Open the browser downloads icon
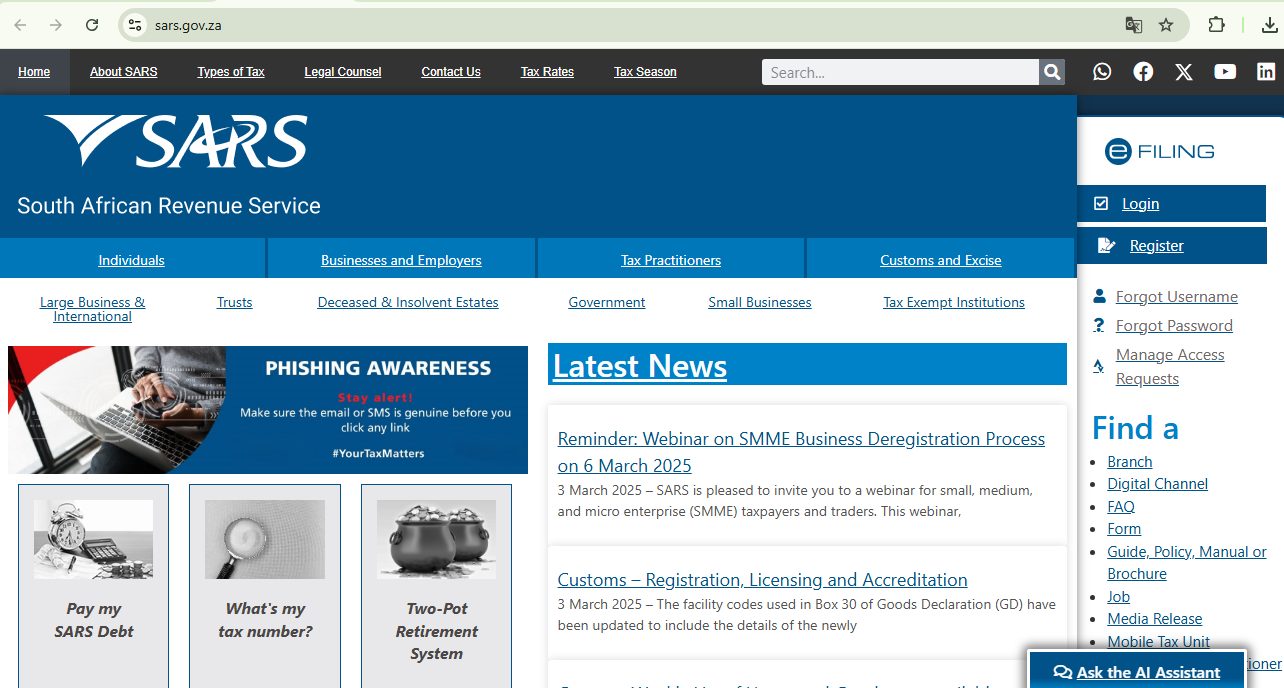This screenshot has width=1284, height=688. tap(1269, 25)
